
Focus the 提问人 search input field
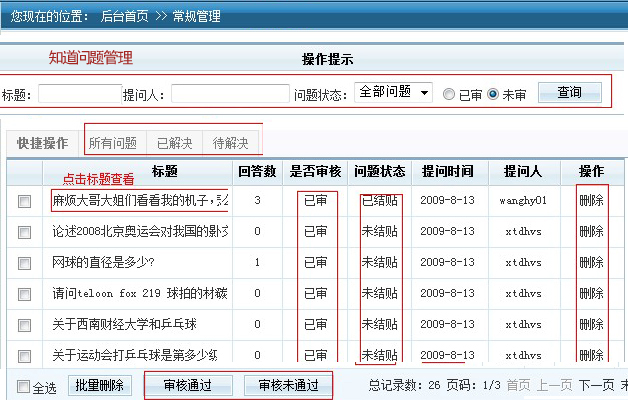tap(230, 94)
